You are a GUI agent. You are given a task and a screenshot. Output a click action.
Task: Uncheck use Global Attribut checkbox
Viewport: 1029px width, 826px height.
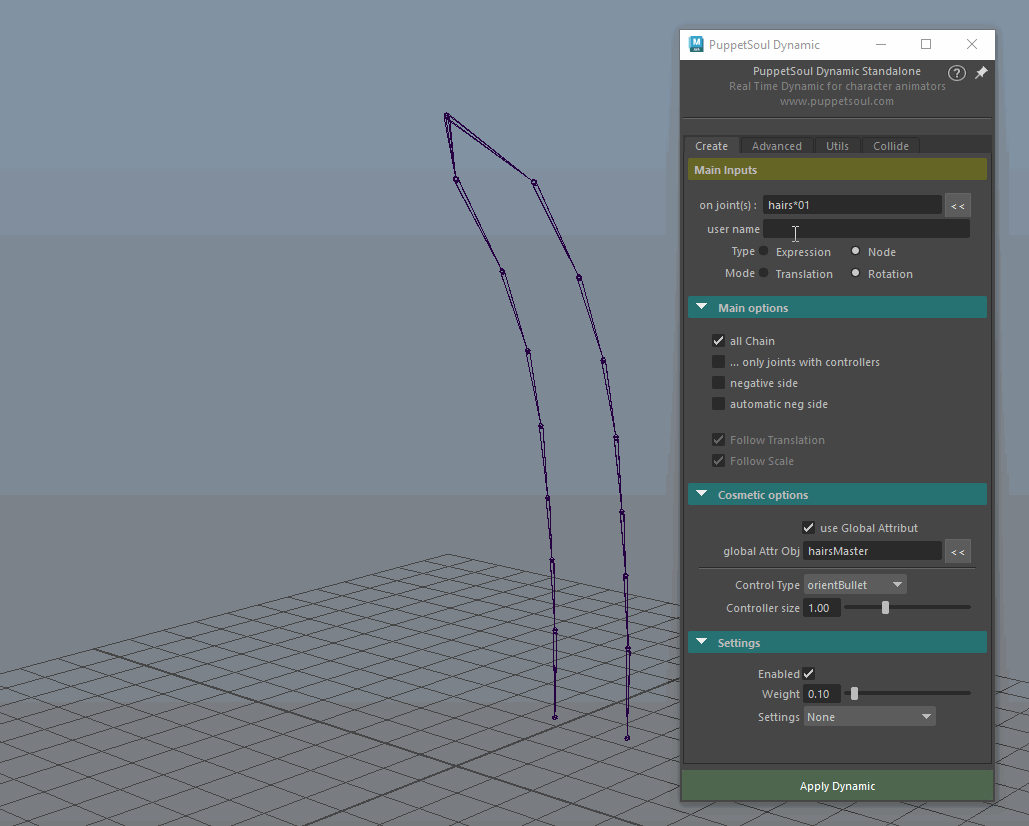tap(808, 527)
